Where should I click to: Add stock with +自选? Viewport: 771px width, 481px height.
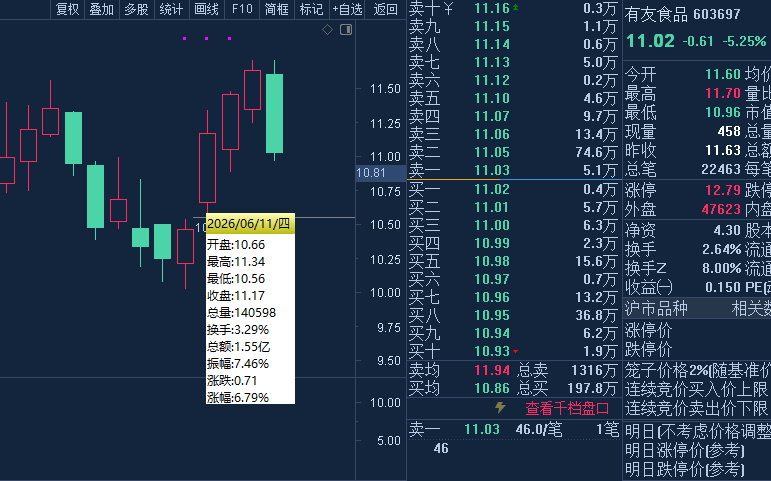347,9
